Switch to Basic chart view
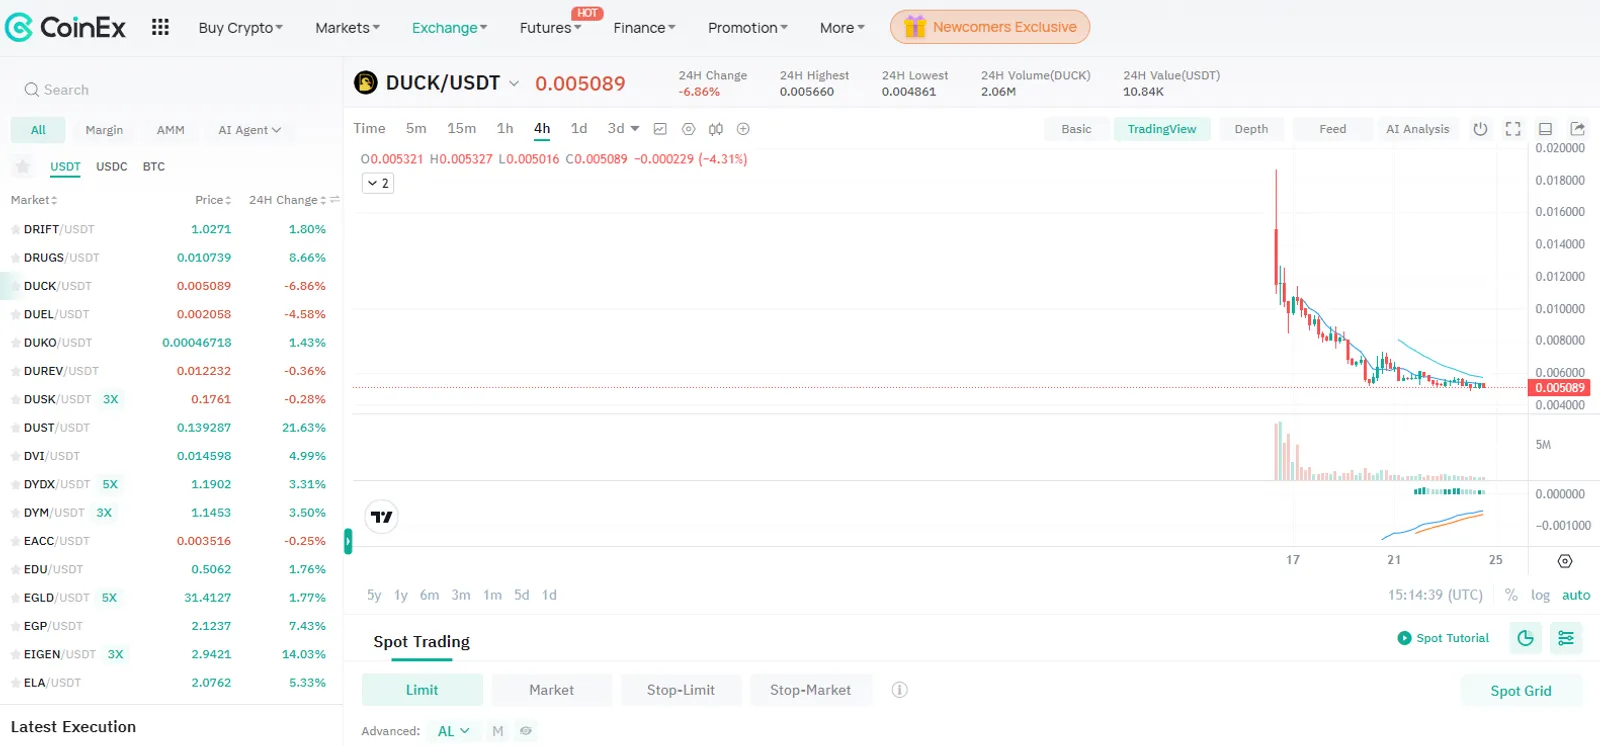 pos(1076,129)
